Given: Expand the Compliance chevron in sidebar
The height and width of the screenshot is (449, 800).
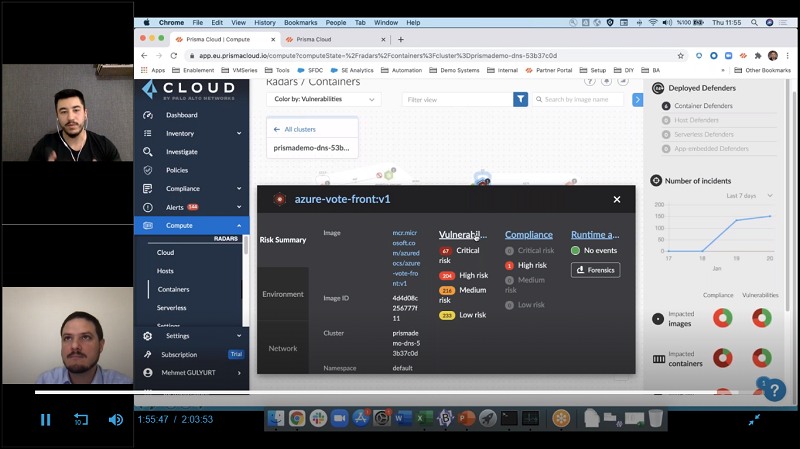Looking at the screenshot, I should click(x=239, y=188).
